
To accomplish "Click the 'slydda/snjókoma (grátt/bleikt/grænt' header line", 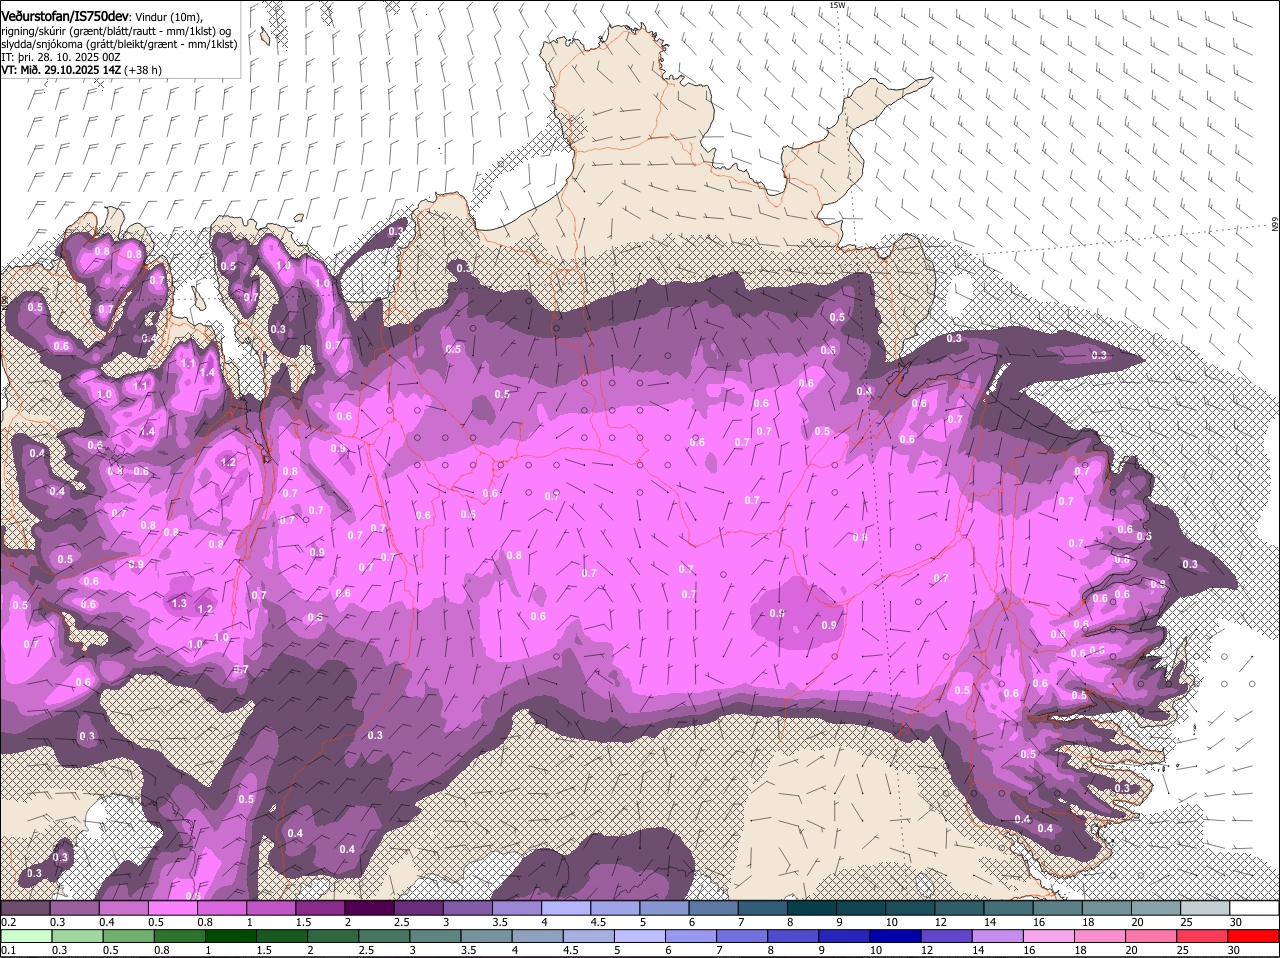I will [x=119, y=44].
